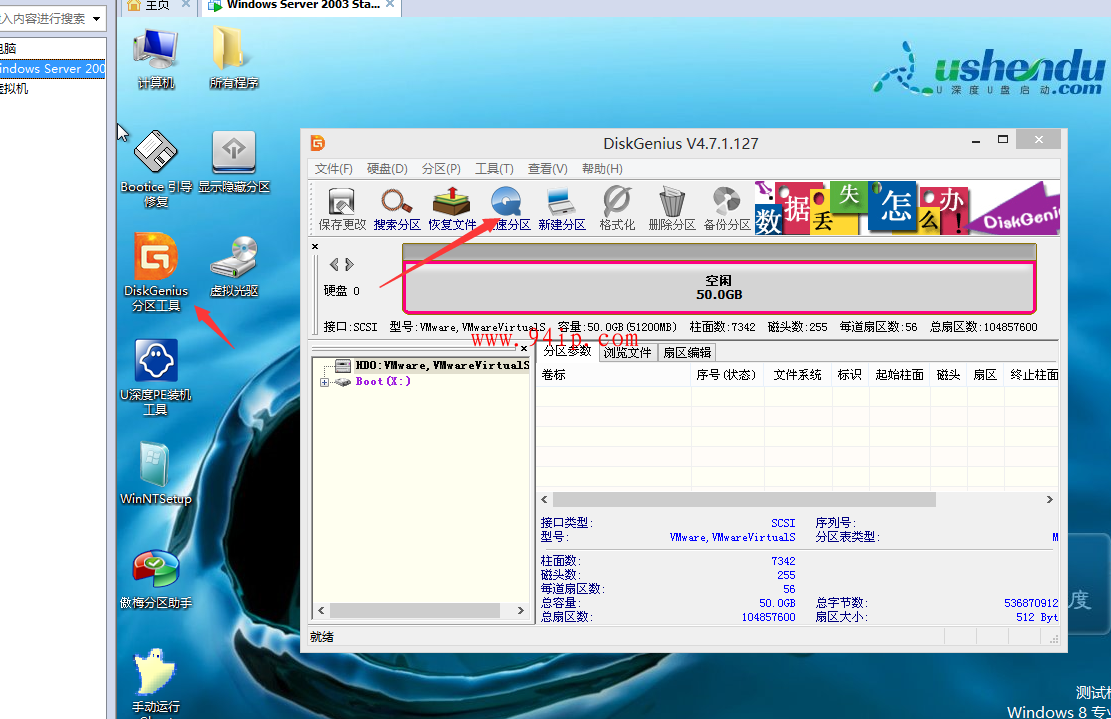Click the partition table horizontal scrollbar thumb

[x=744, y=499]
